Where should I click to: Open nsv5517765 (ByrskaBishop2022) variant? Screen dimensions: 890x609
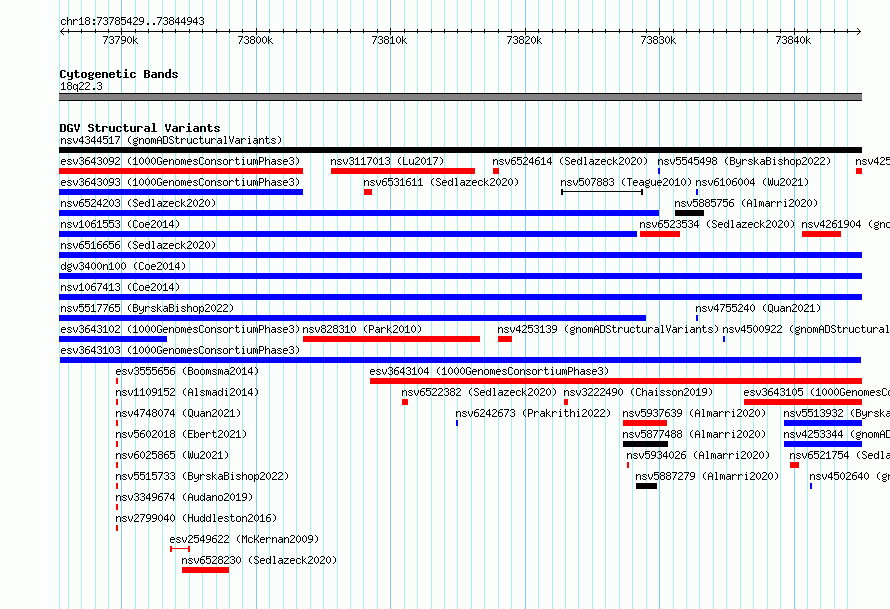tap(147, 308)
